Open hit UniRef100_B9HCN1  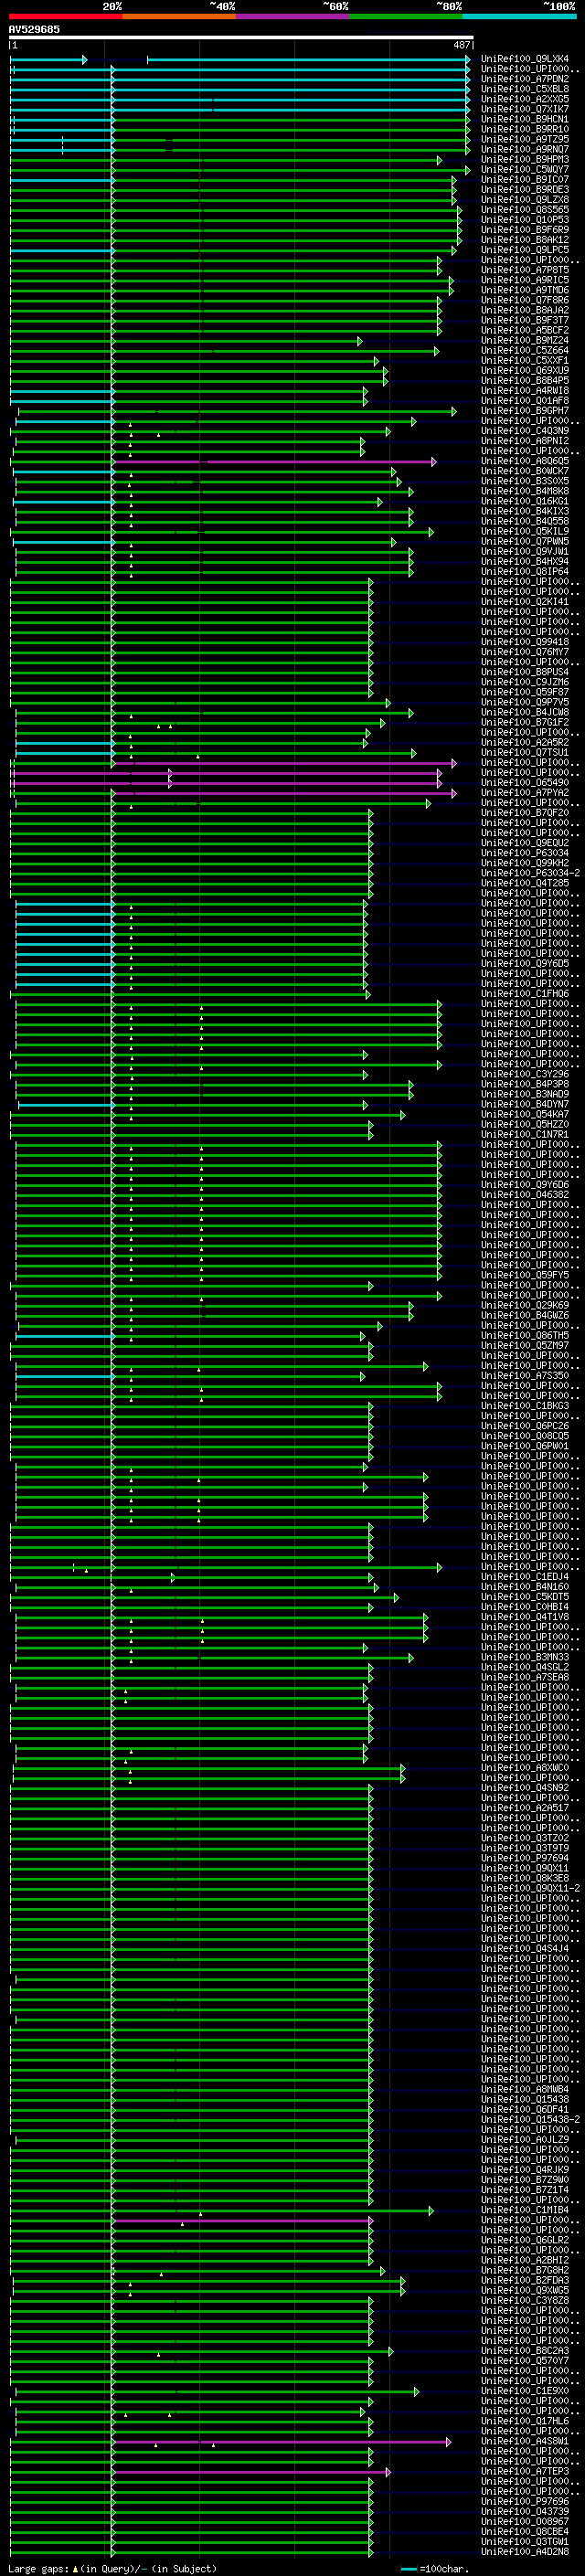pyautogui.click(x=525, y=119)
